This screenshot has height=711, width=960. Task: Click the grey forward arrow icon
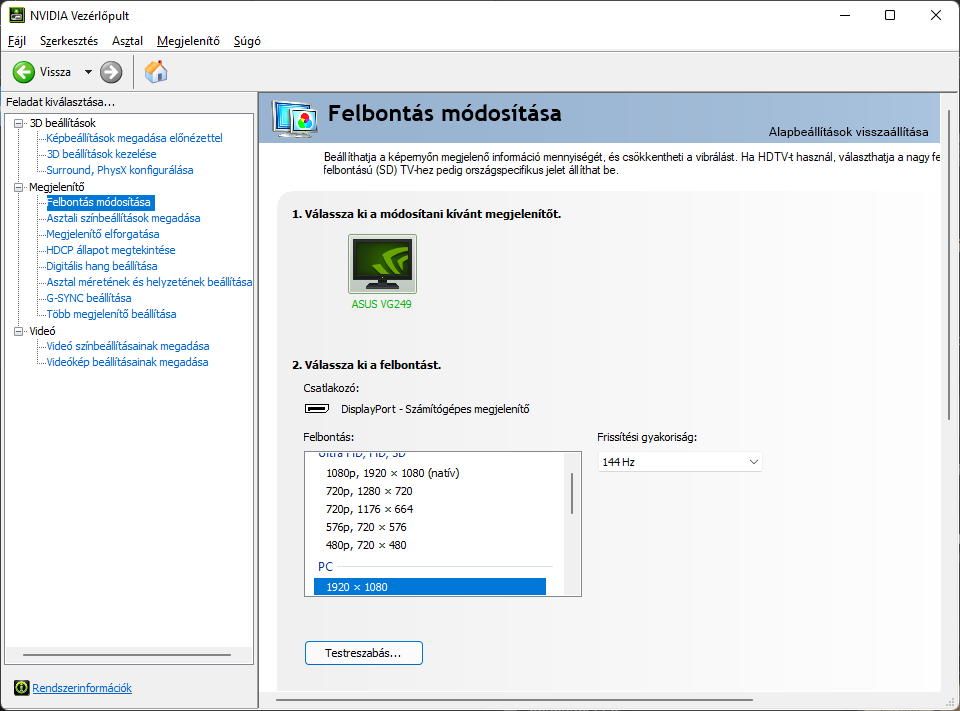coord(111,72)
